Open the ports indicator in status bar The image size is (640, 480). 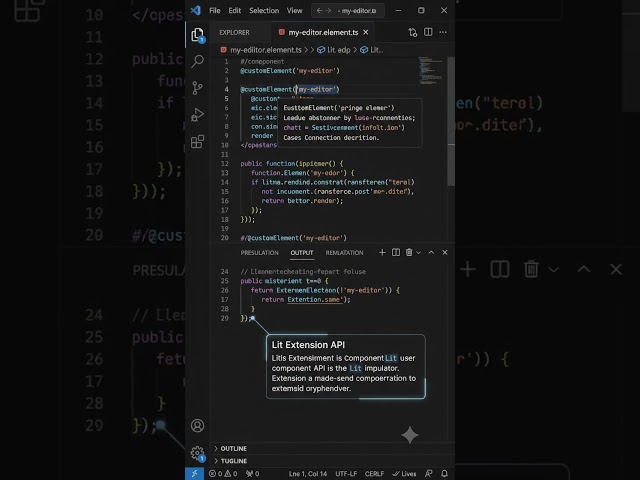click(253, 473)
